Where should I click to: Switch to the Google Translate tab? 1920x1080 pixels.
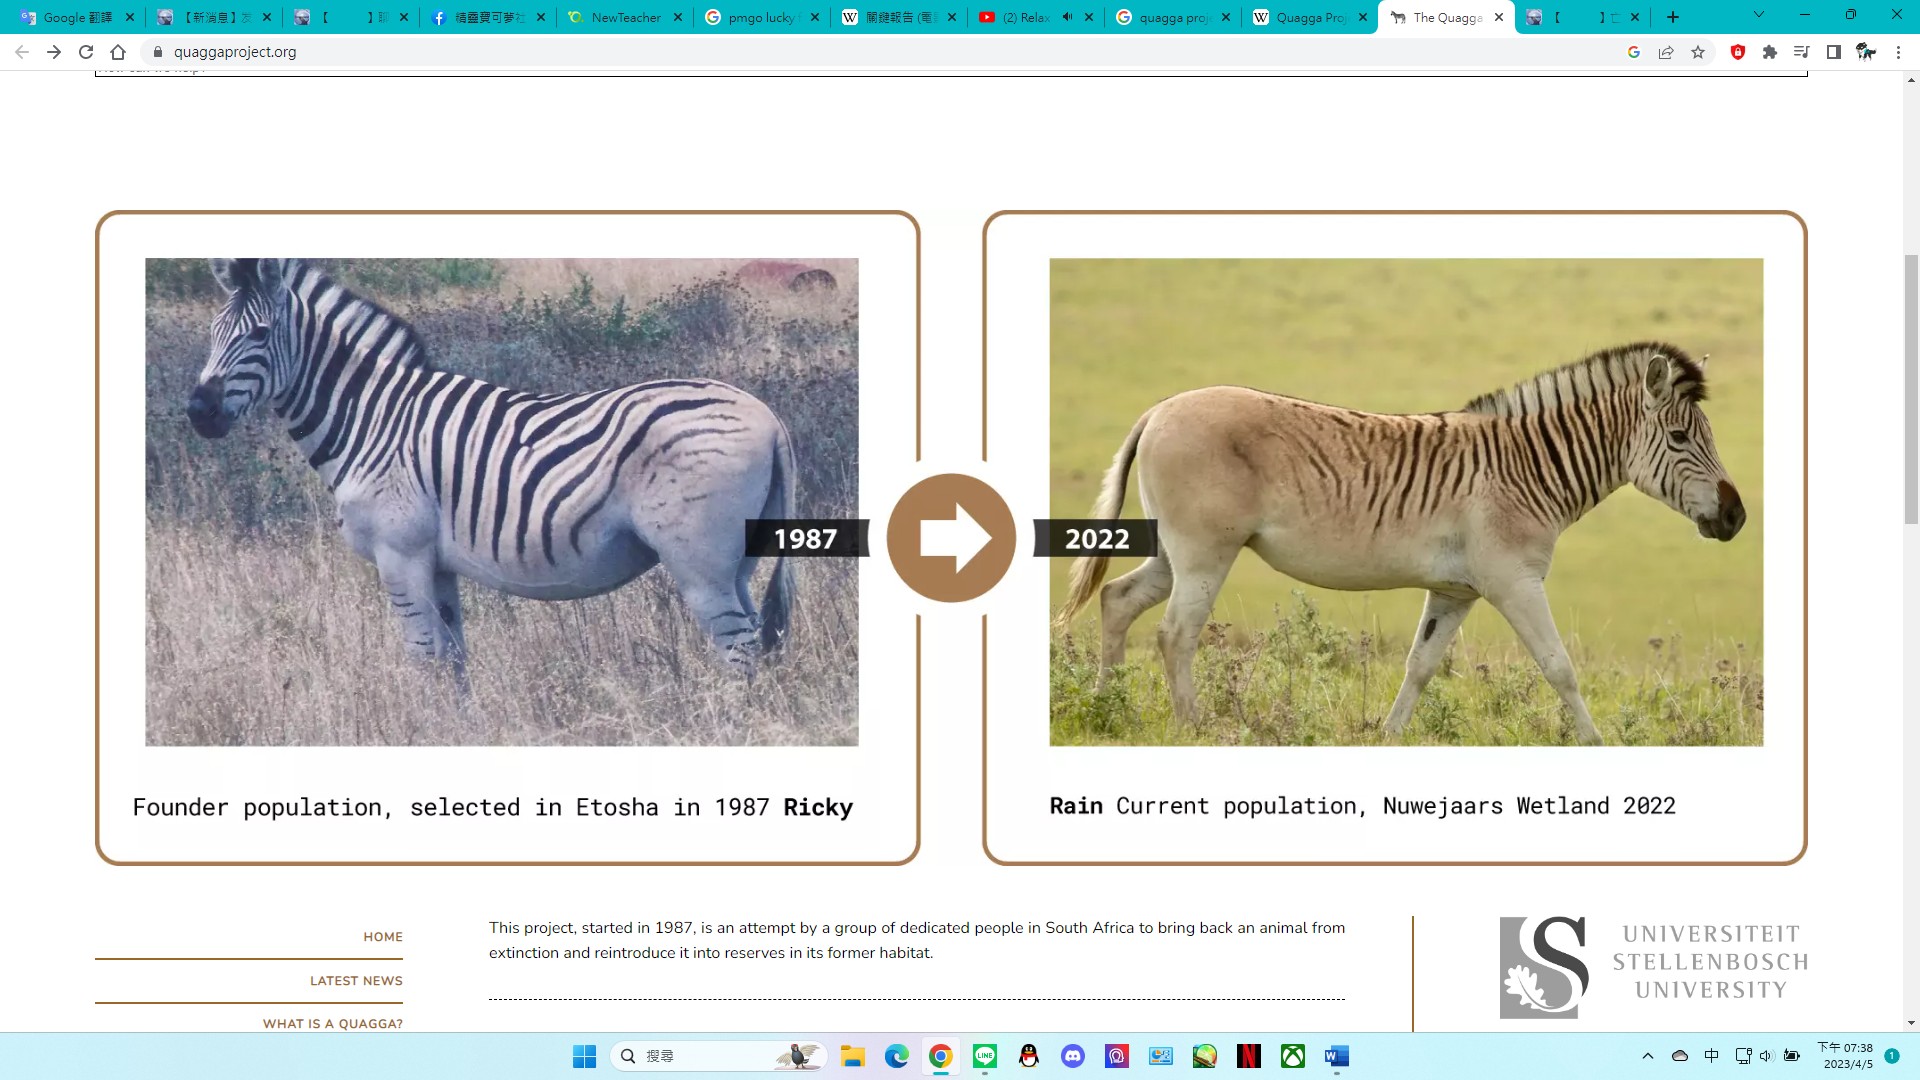point(77,17)
